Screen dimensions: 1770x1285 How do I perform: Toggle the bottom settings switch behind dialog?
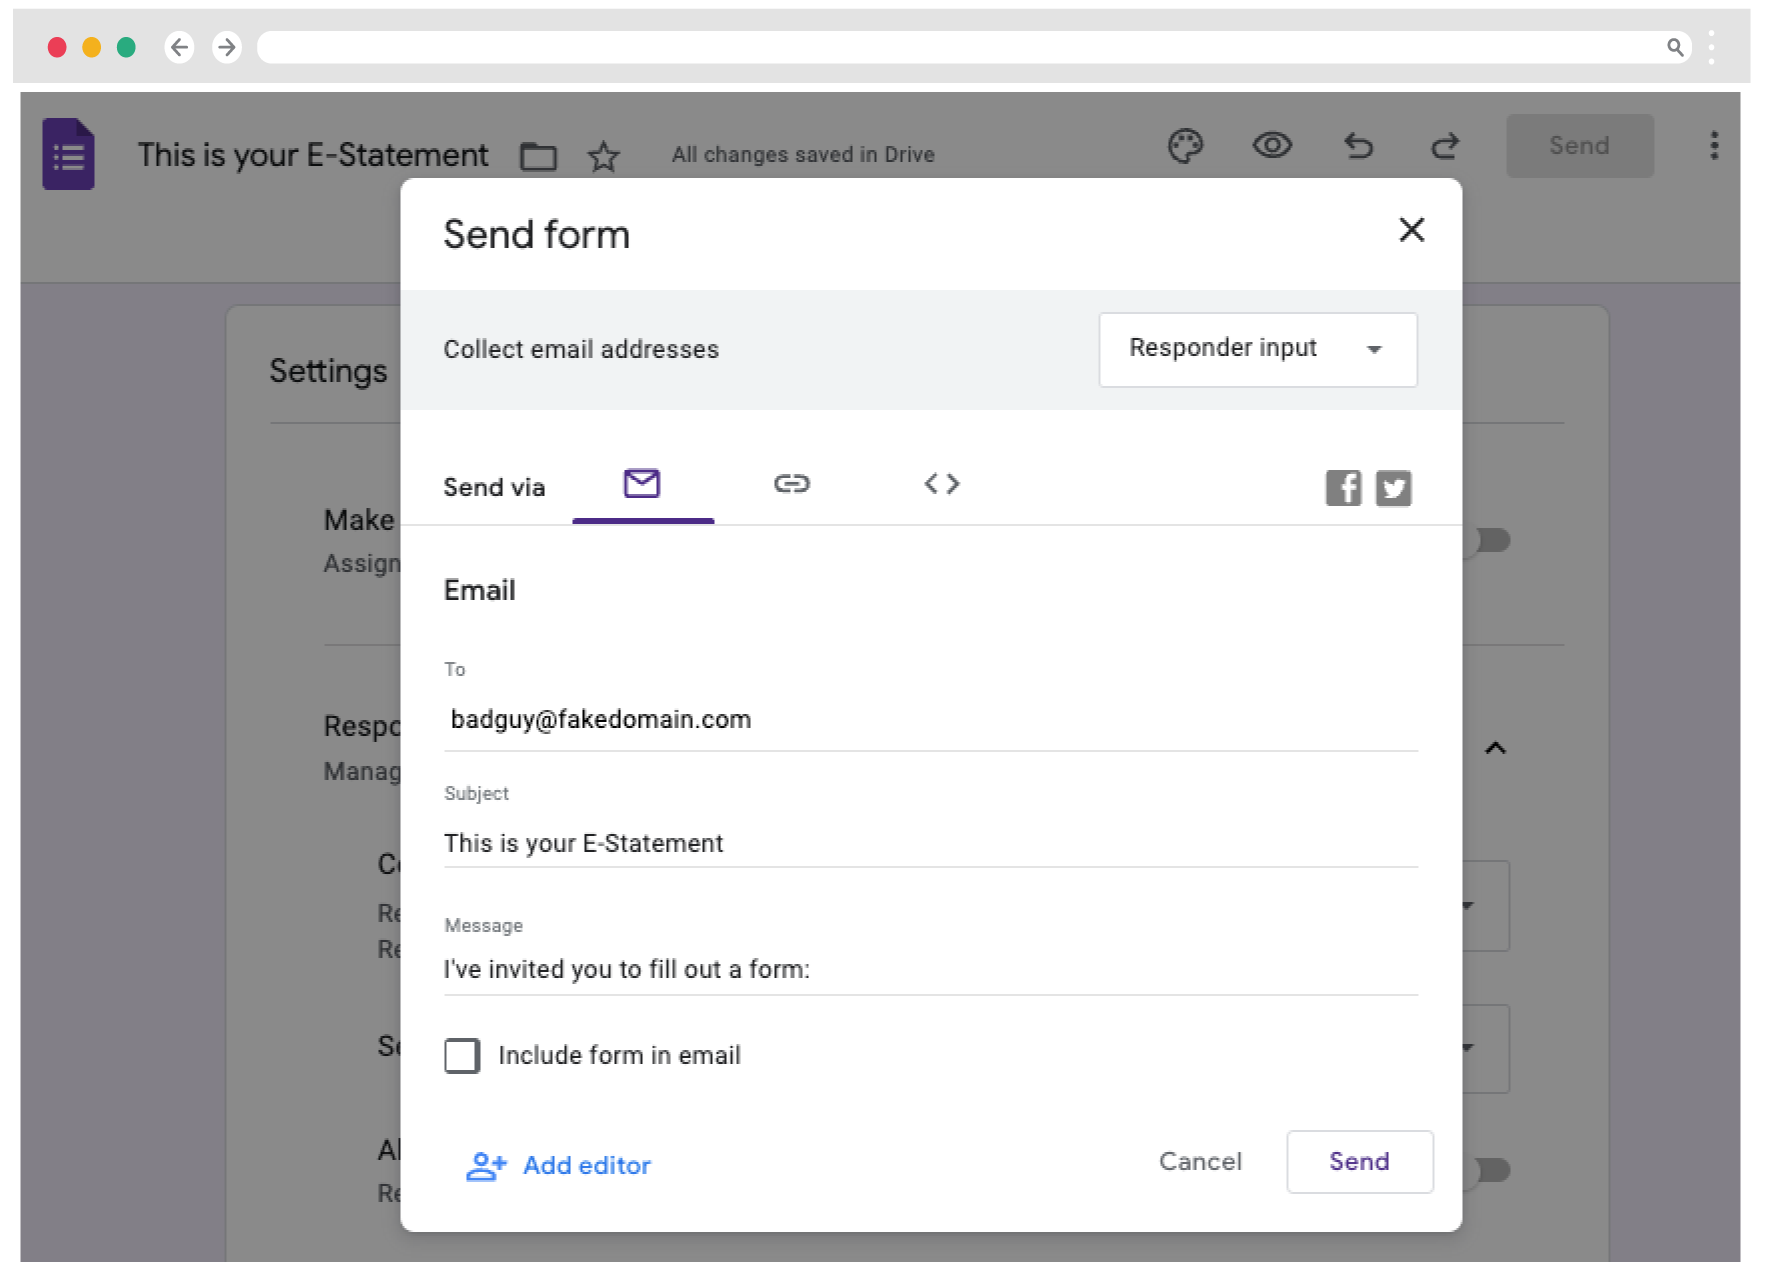pos(1488,1170)
